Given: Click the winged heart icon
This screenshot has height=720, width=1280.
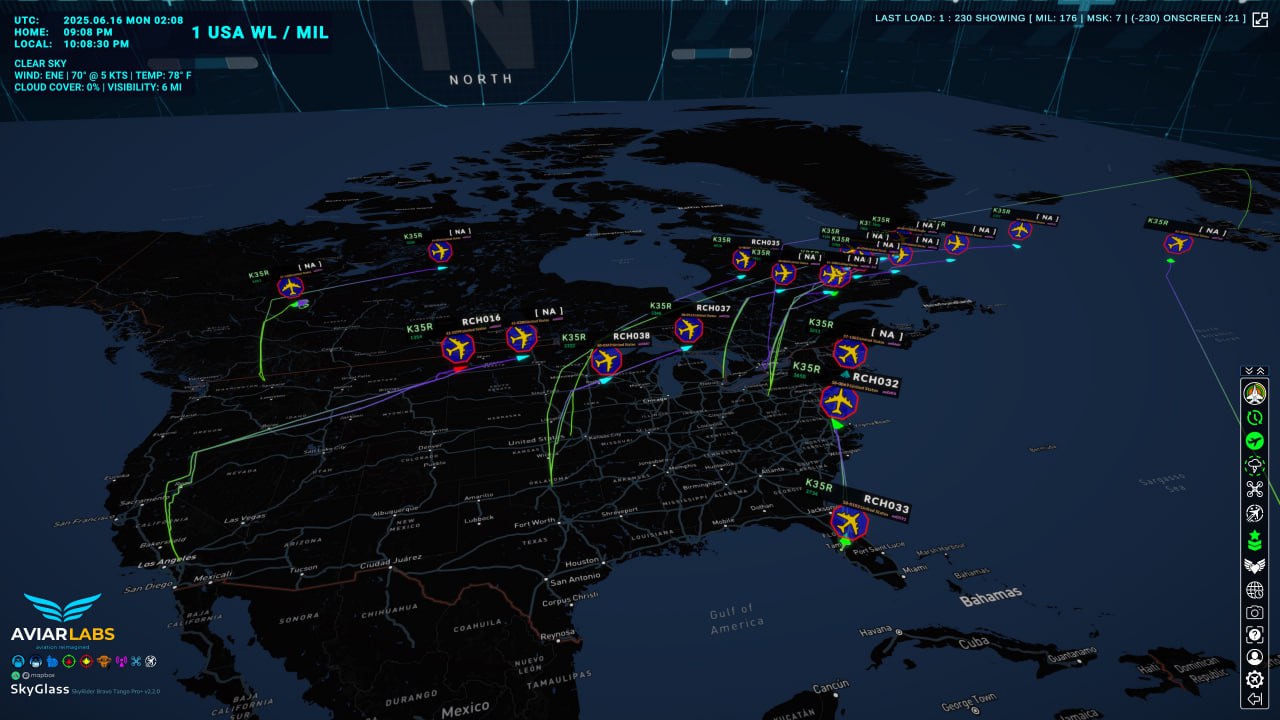Looking at the screenshot, I should [x=1254, y=565].
